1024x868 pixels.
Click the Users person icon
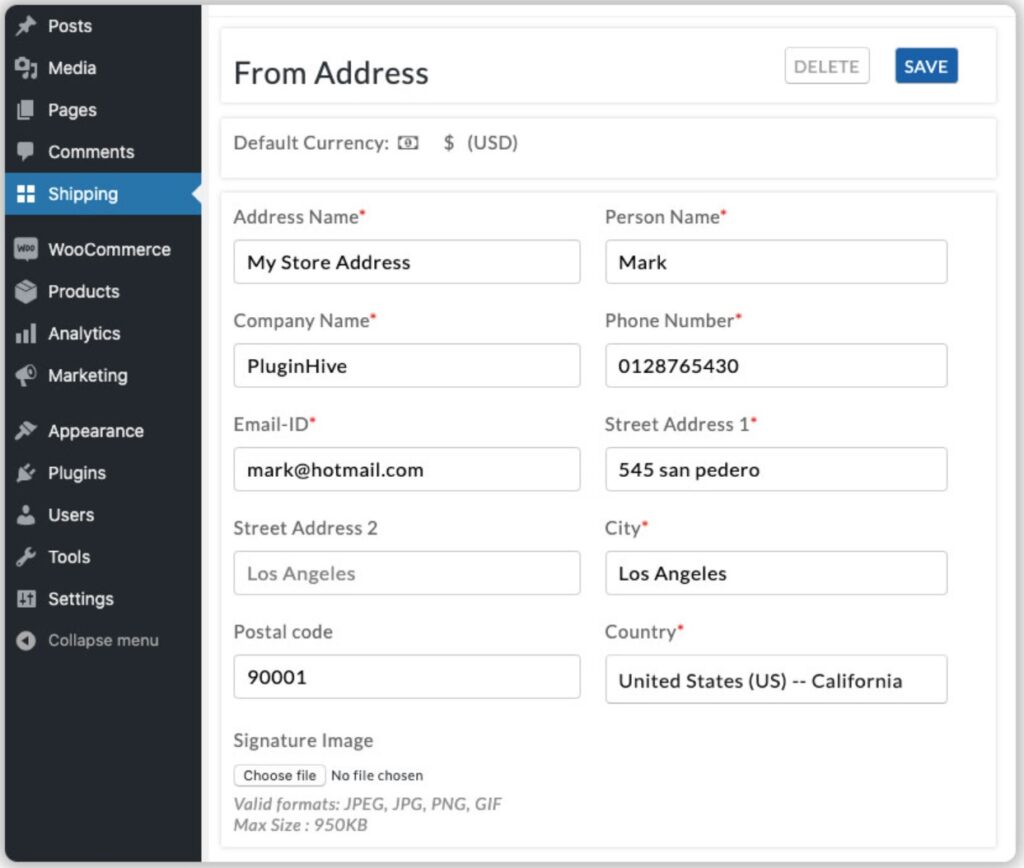[25, 515]
